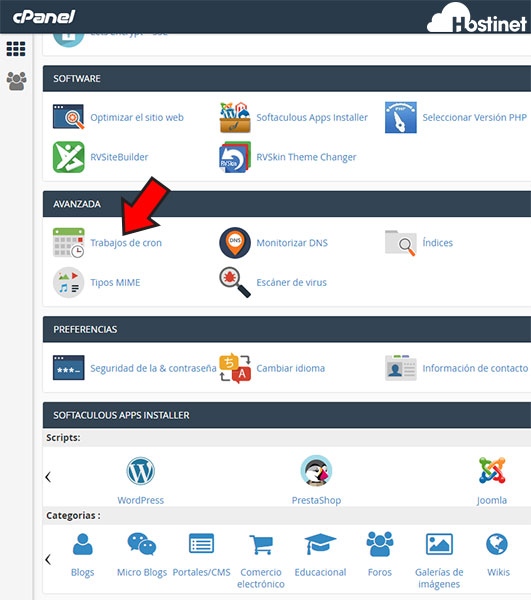Open the Tipos MIME link

[115, 283]
